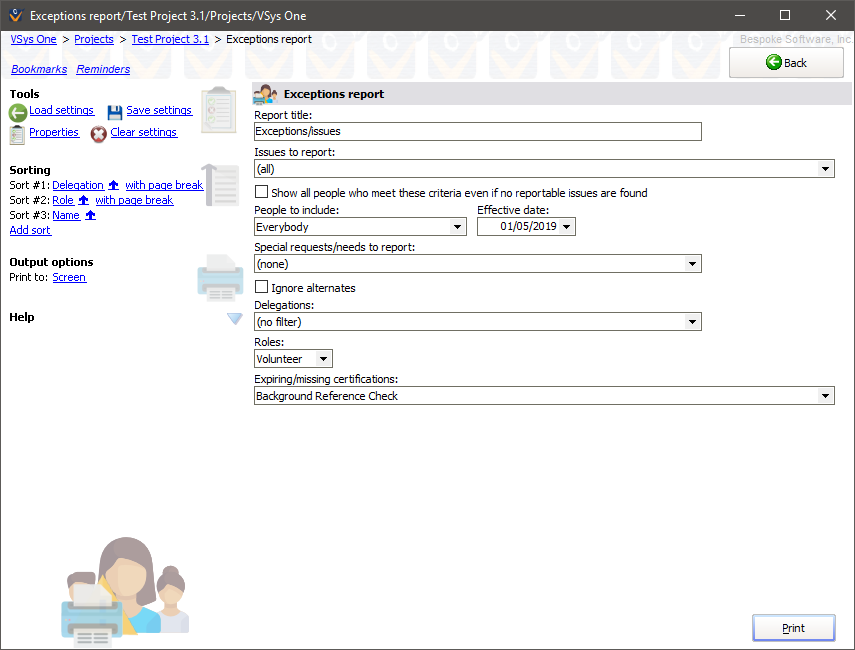The image size is (855, 650).
Task: Click the printer icon beside Output options
Action: coord(220,280)
